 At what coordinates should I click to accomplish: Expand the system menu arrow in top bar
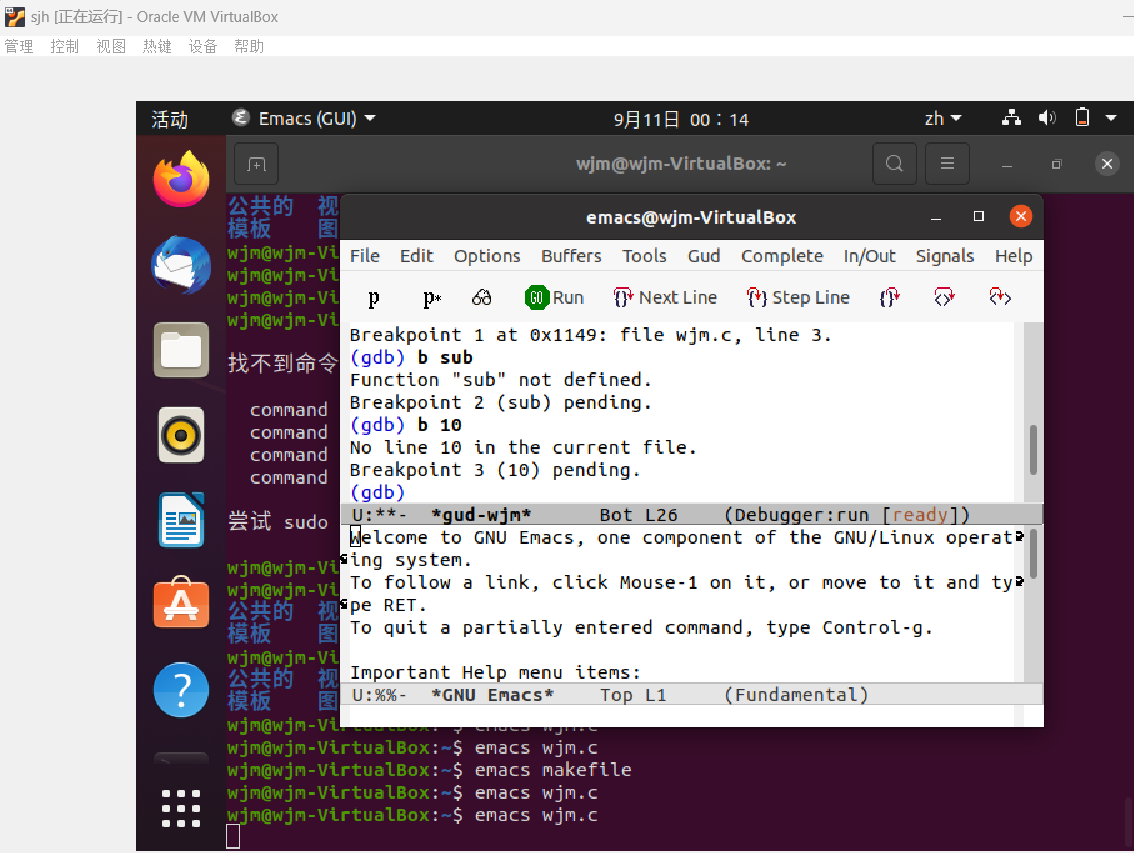pyautogui.click(x=1111, y=117)
